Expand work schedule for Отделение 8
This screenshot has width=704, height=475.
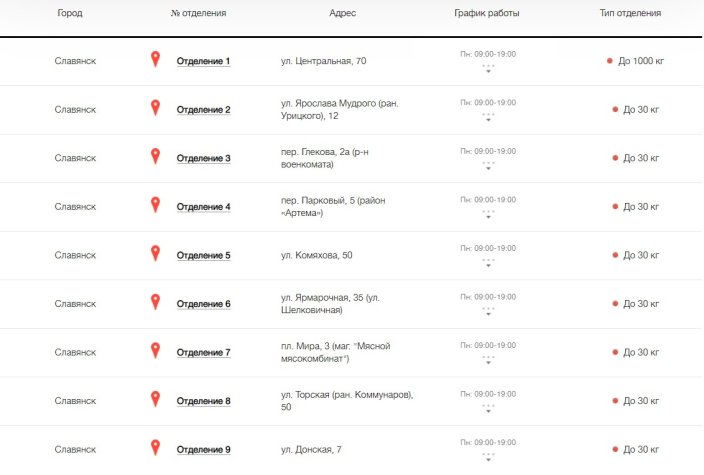(x=488, y=409)
